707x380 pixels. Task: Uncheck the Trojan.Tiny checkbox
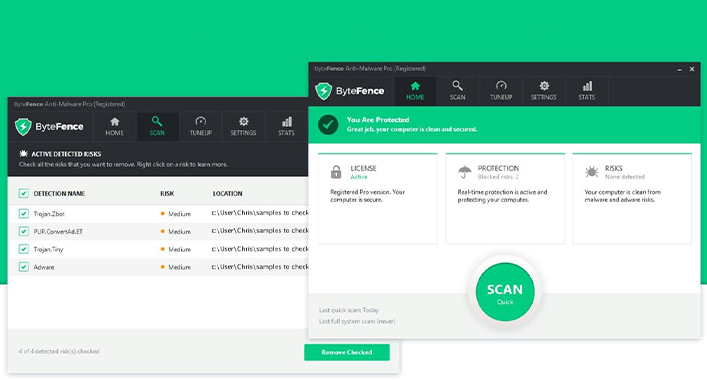coord(23,249)
